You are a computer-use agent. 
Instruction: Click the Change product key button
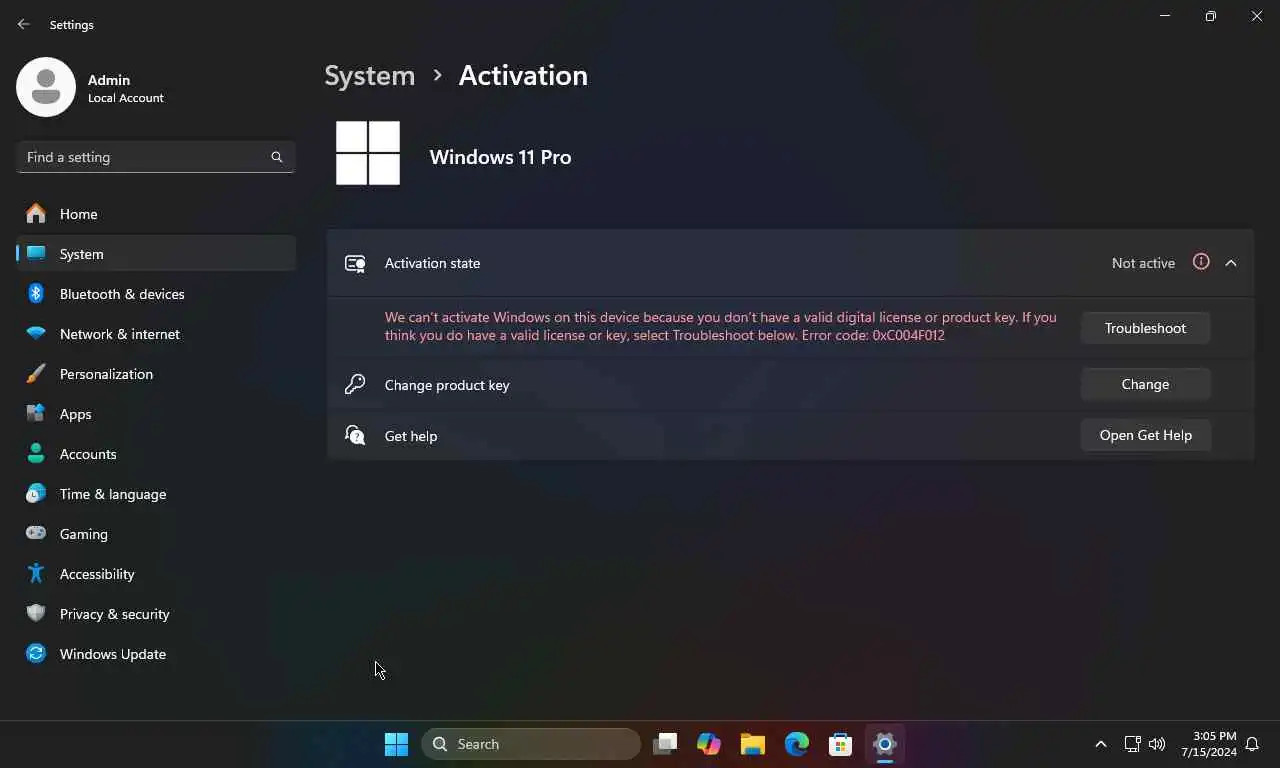point(1145,384)
